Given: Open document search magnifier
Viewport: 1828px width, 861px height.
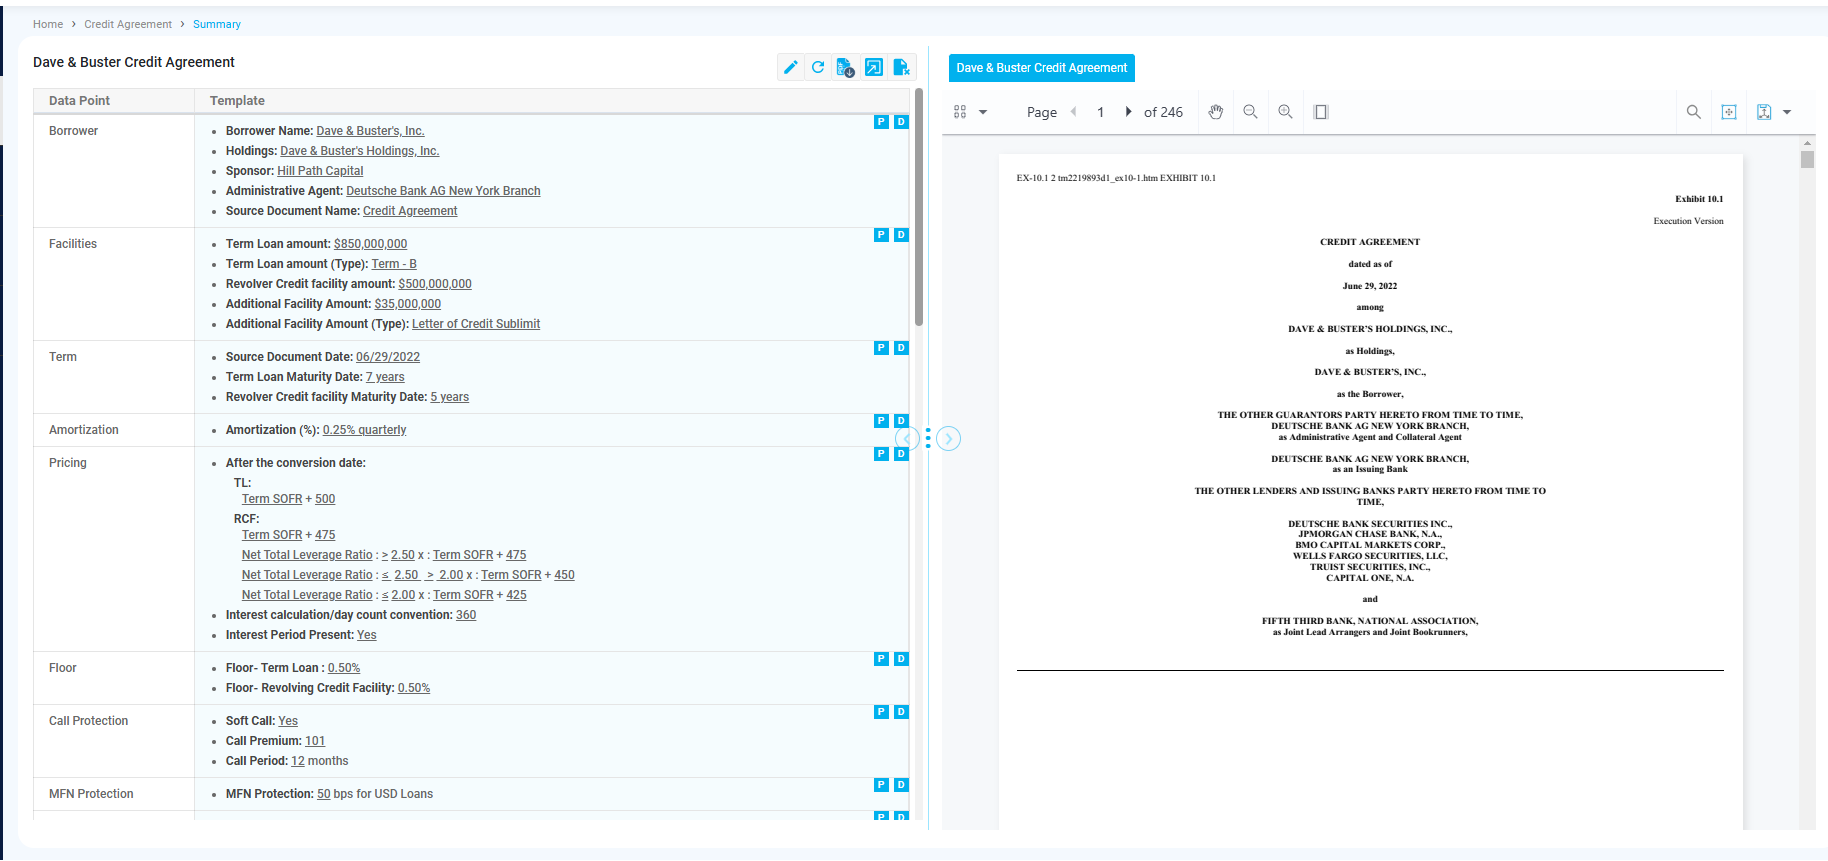Looking at the screenshot, I should pyautogui.click(x=1693, y=112).
